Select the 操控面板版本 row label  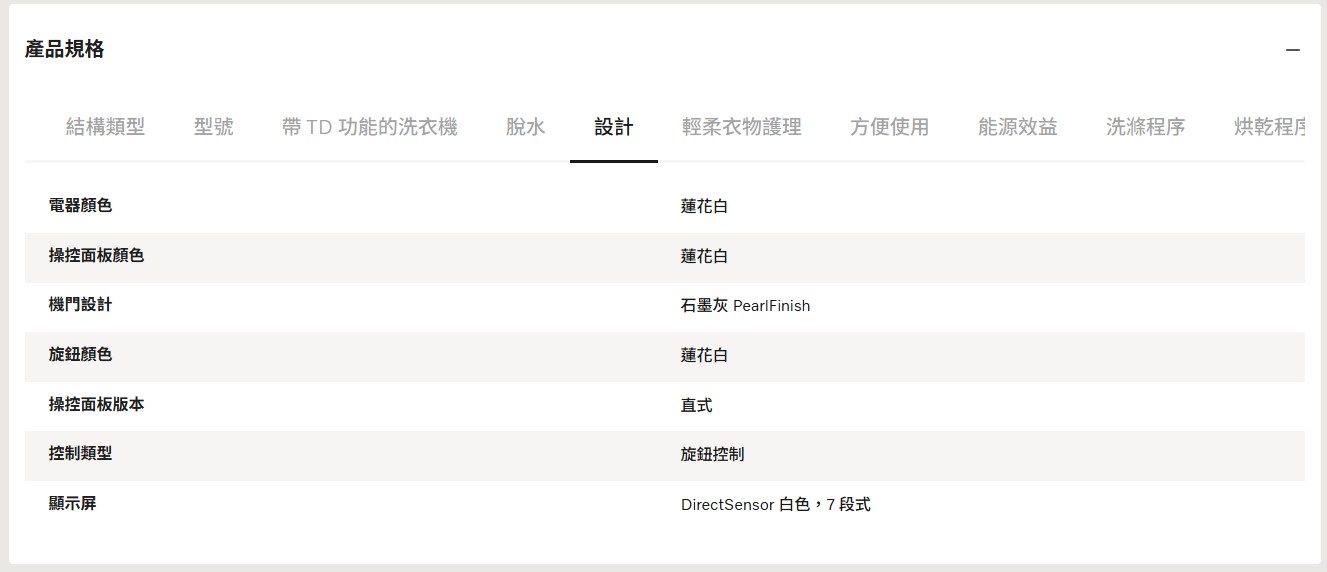(x=96, y=405)
